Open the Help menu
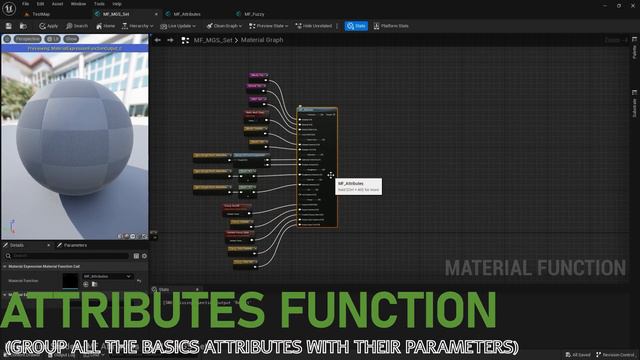Screen dimensions: 640x360 [x=117, y=4]
